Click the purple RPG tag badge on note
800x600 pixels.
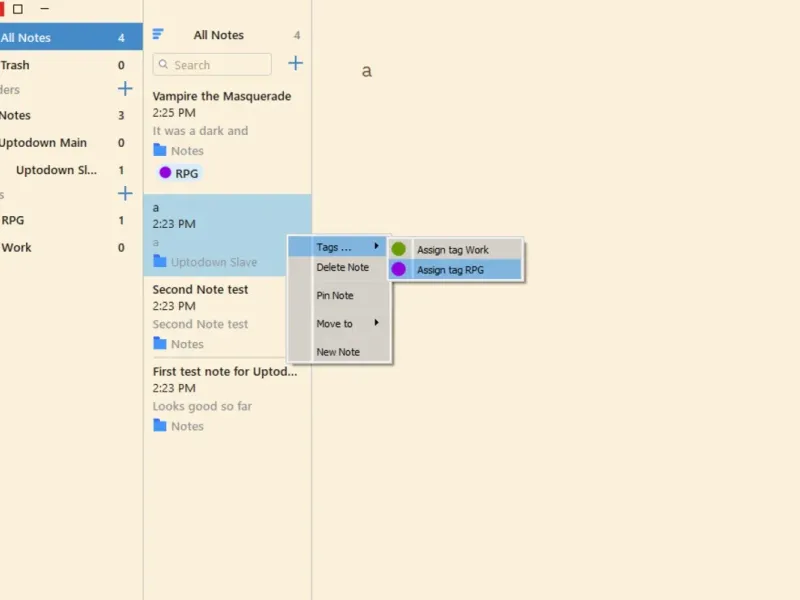click(x=179, y=173)
